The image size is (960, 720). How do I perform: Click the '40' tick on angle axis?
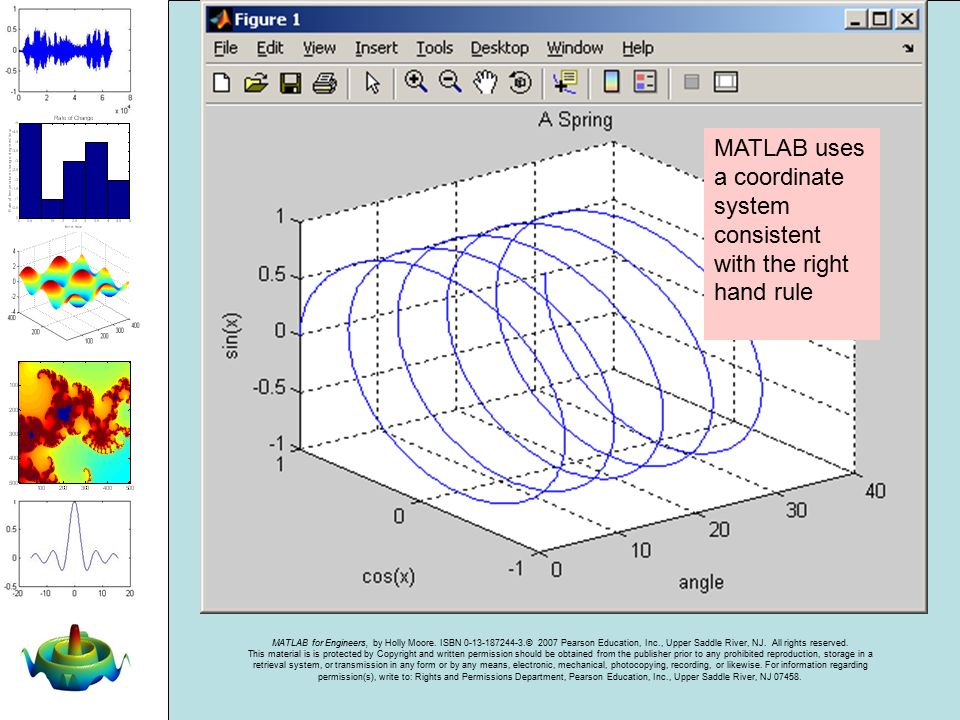(x=876, y=490)
